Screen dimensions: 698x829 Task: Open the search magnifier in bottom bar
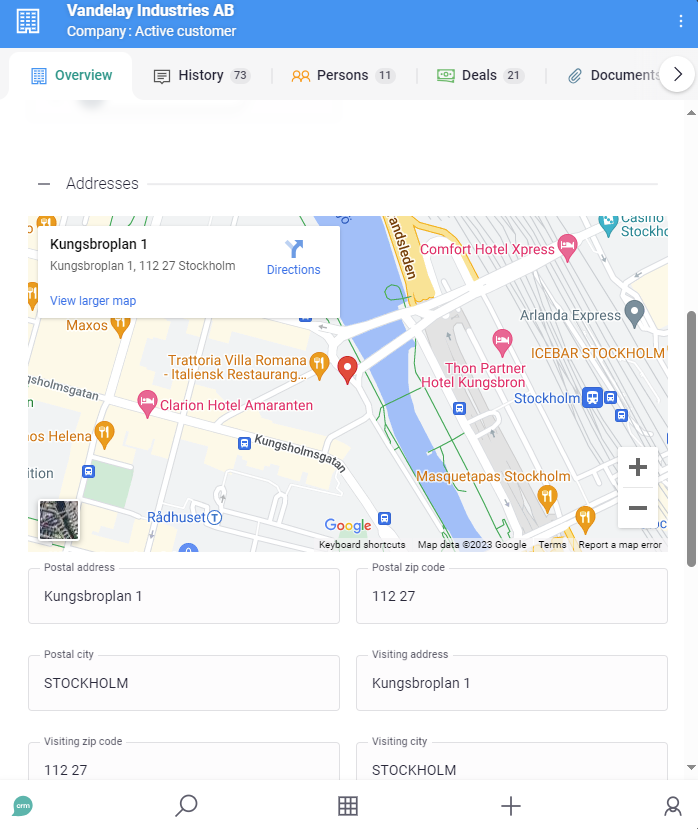point(186,805)
